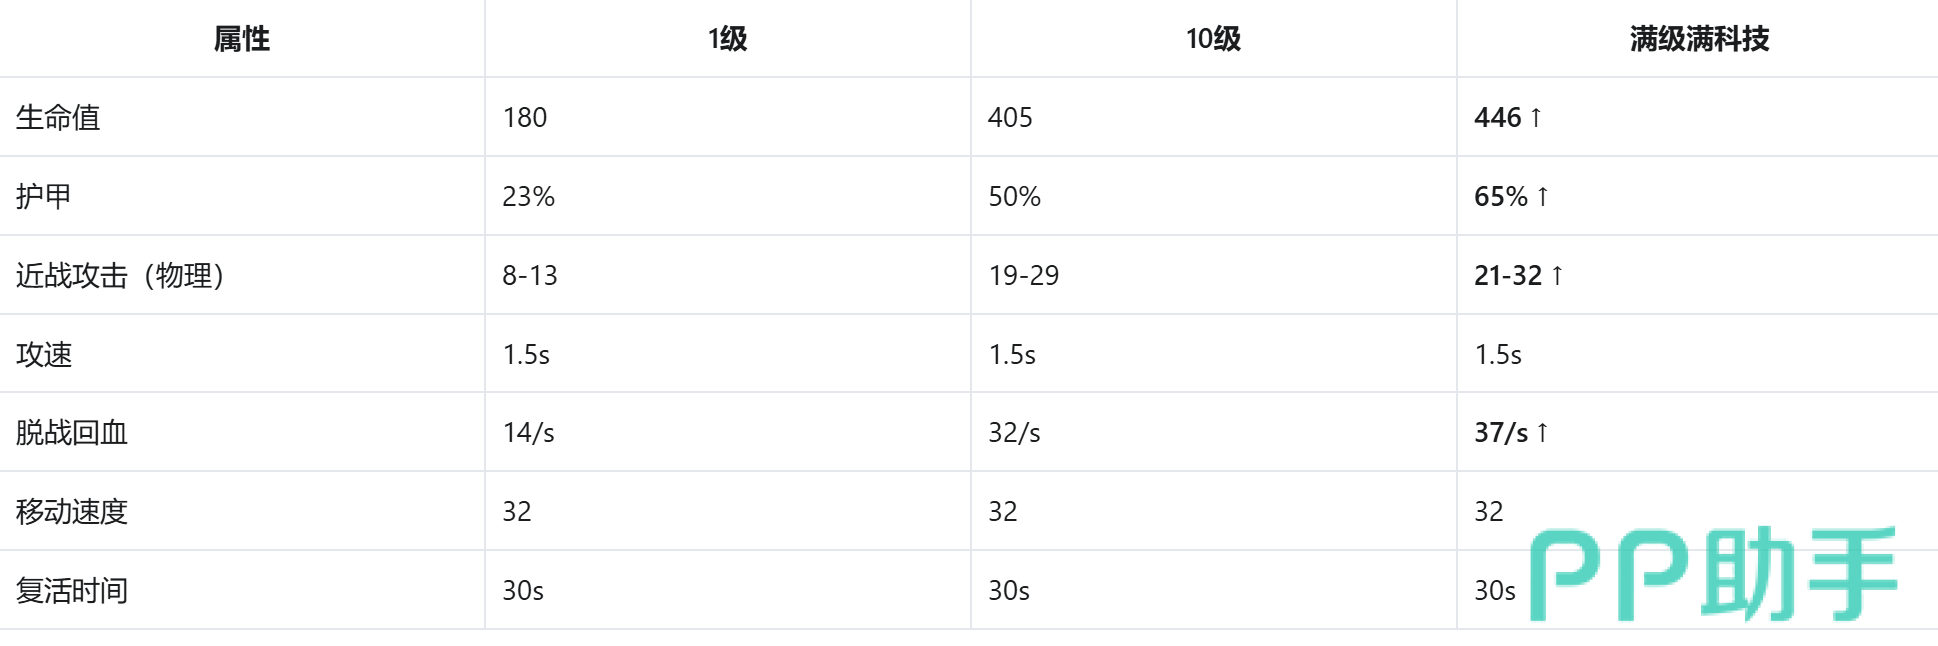The height and width of the screenshot is (646, 1938).
Task: Click the up arrow after 21-32
Action: pyautogui.click(x=1557, y=275)
